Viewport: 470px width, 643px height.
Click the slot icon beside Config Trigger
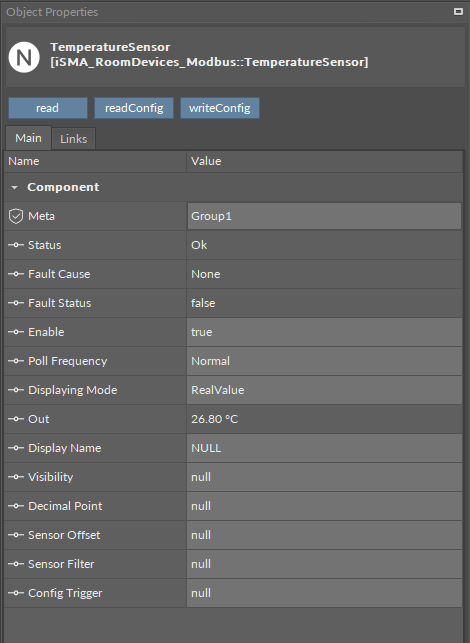tap(16, 593)
